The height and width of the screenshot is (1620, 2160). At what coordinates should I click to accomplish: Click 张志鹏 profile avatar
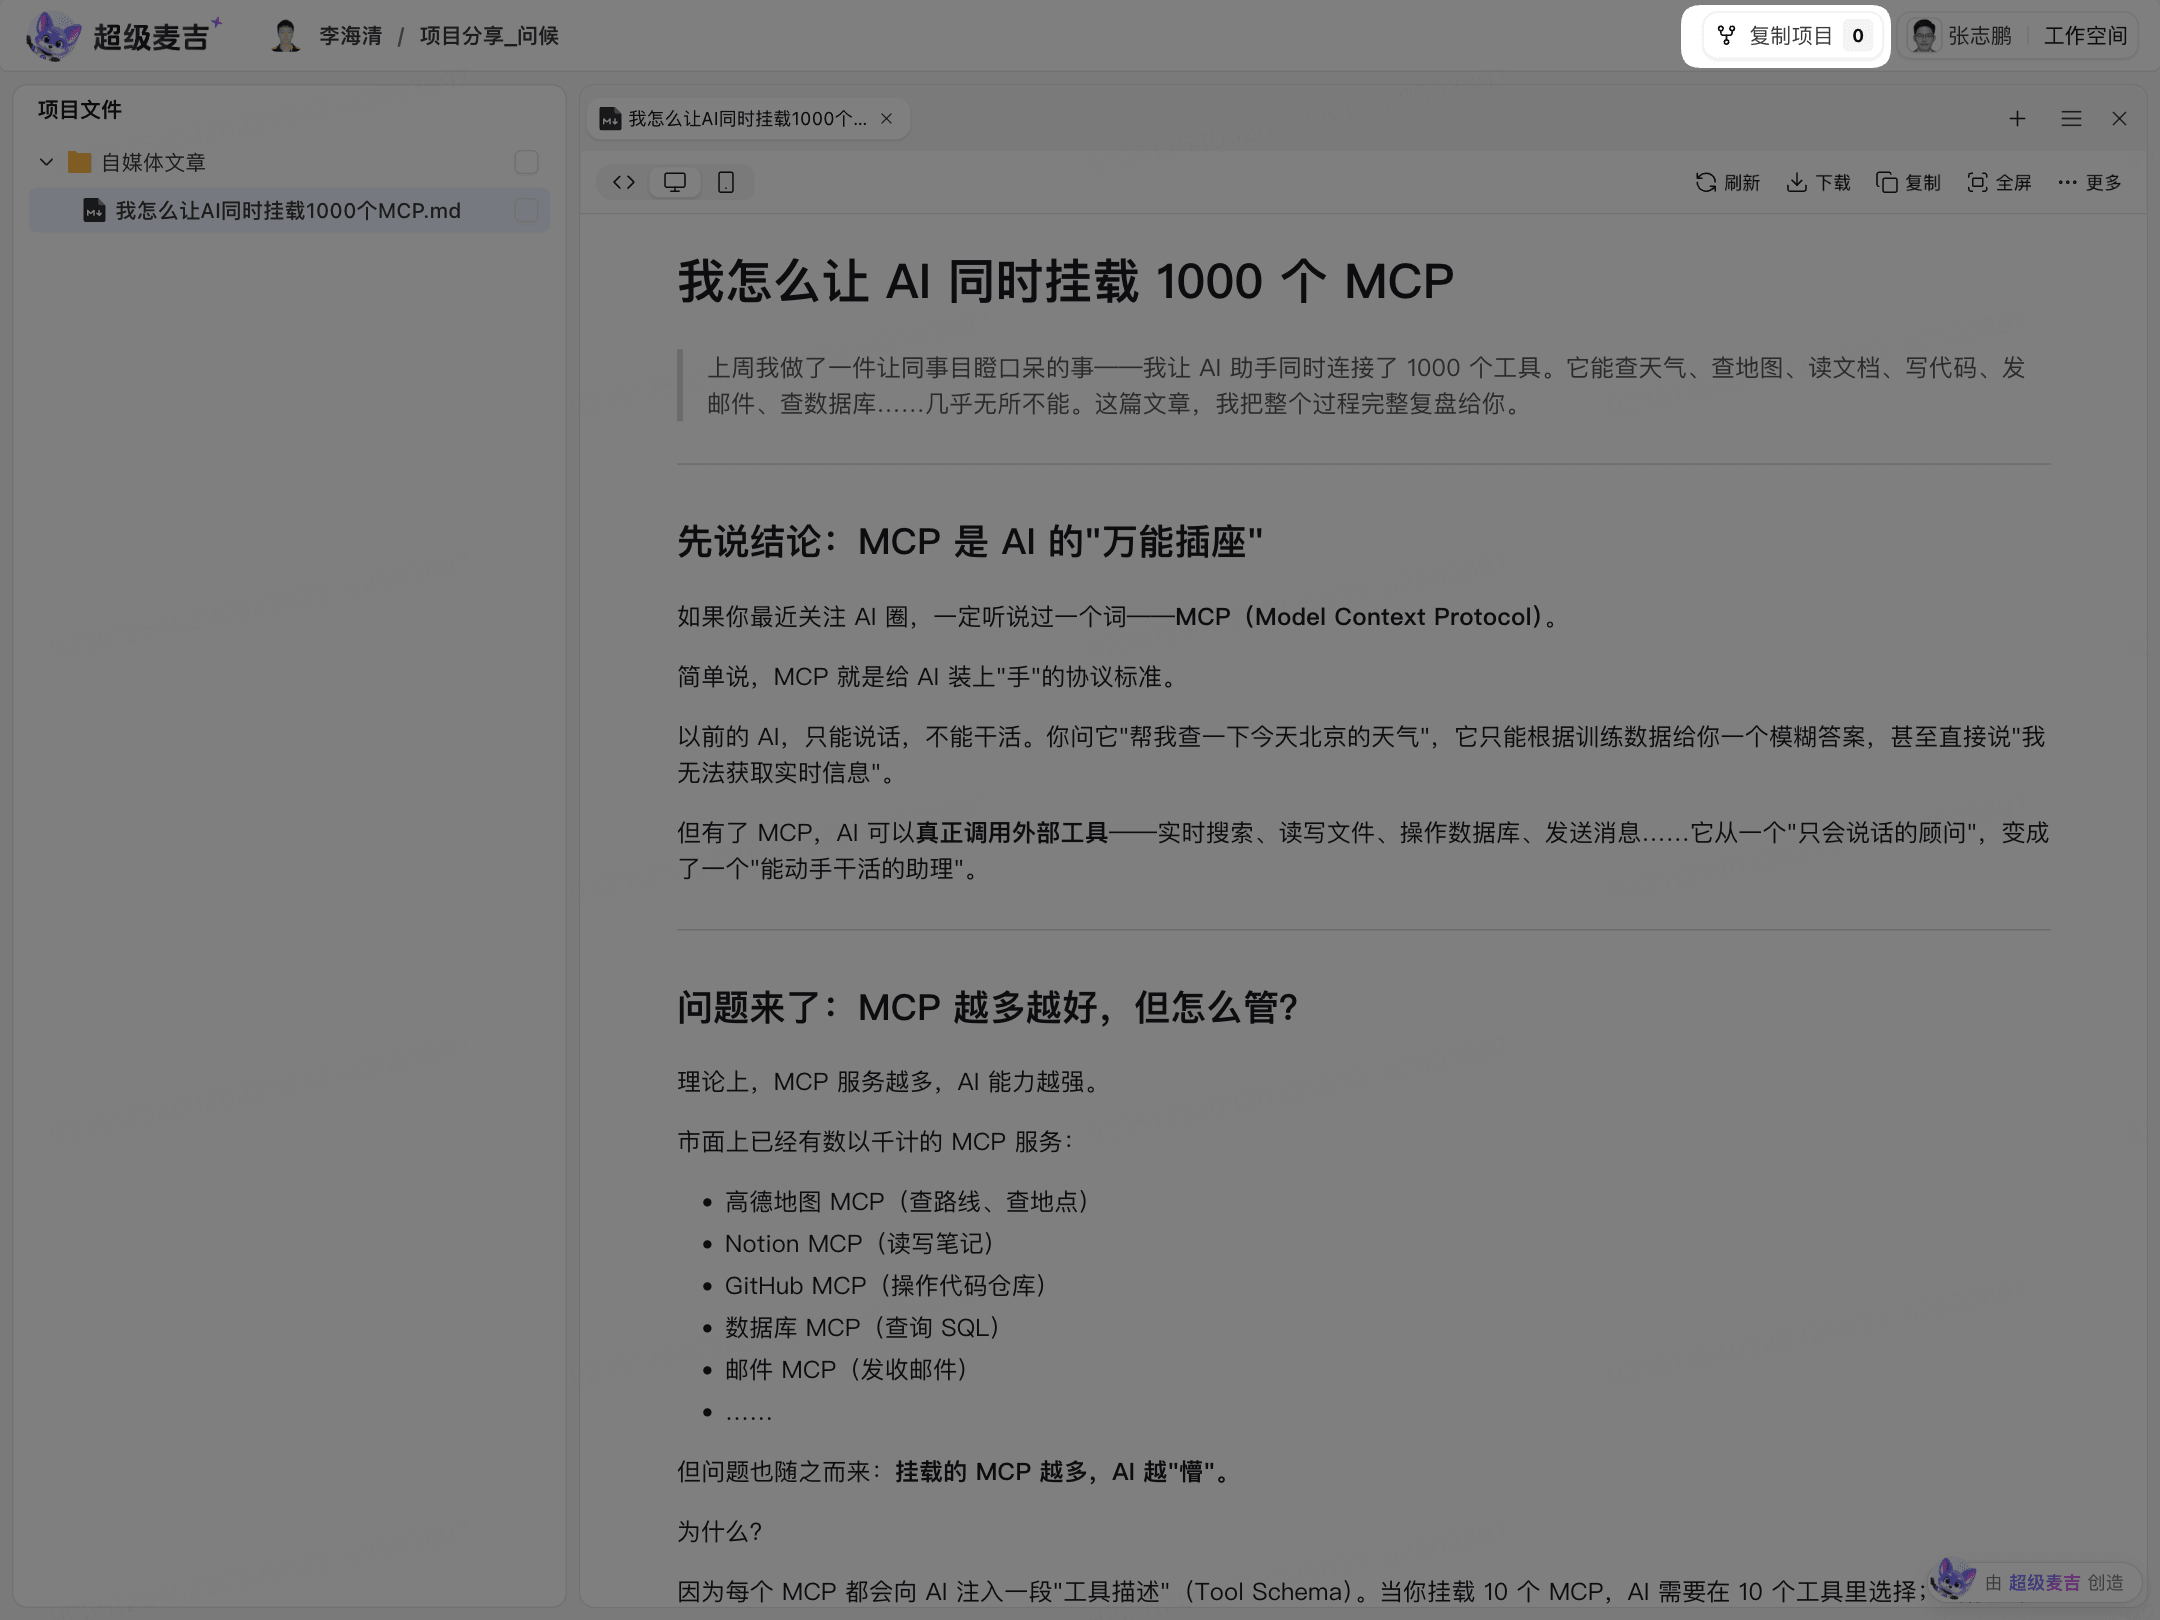(x=1924, y=36)
